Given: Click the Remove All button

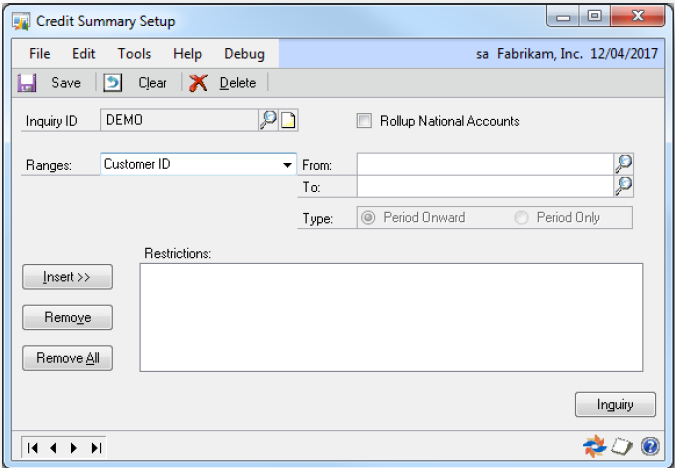Looking at the screenshot, I should point(67,358).
